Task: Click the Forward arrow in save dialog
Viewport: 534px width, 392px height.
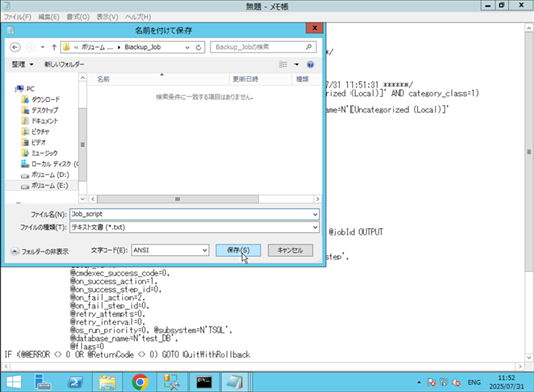Action: tap(31, 47)
